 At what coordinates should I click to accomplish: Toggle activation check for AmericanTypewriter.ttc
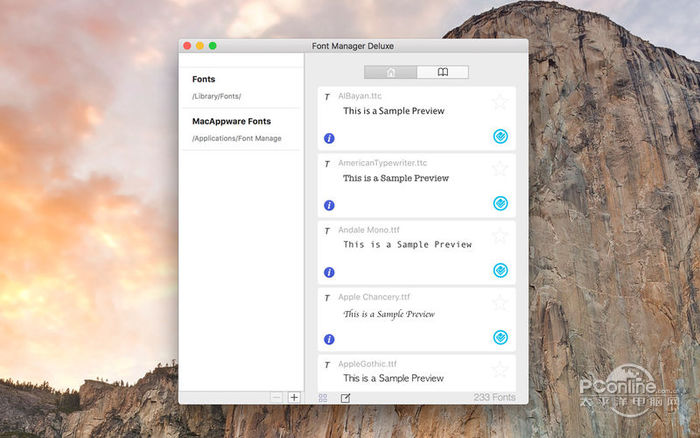coord(500,203)
